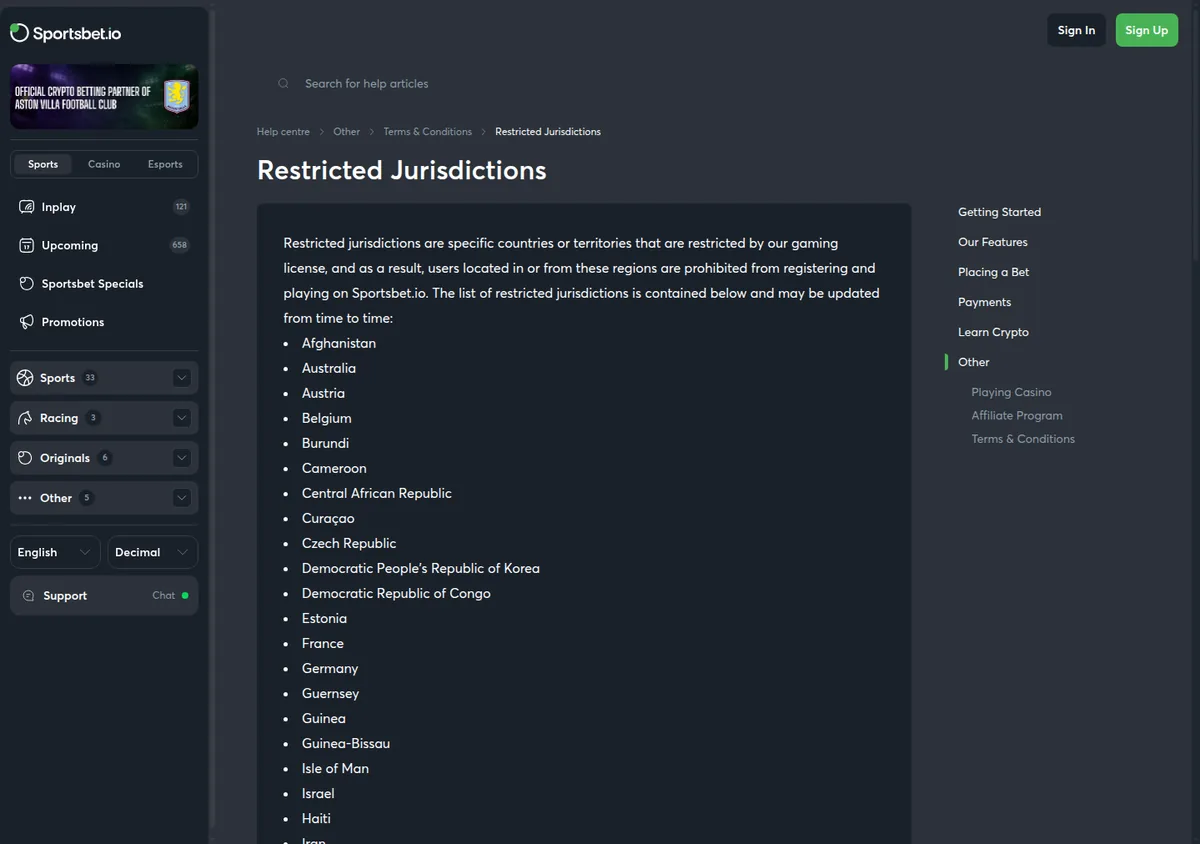Open the Inplay menu entry

(104, 207)
